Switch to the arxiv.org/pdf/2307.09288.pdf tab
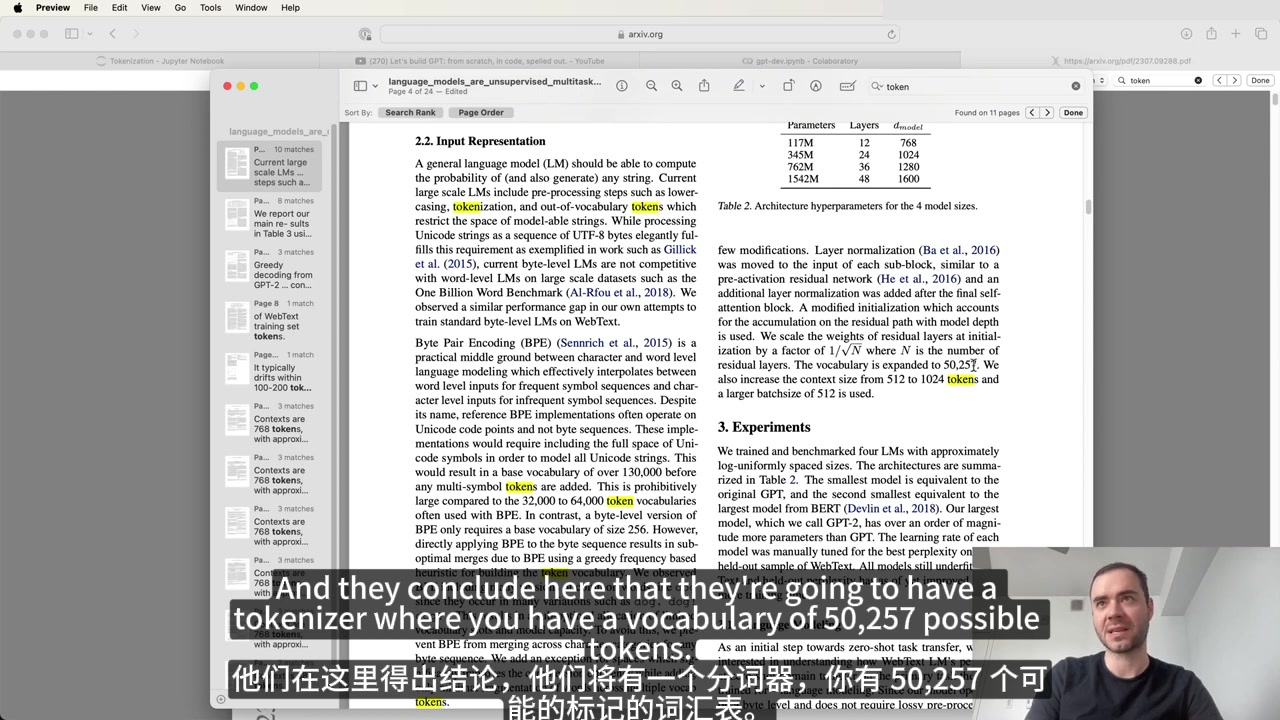 coord(1120,60)
